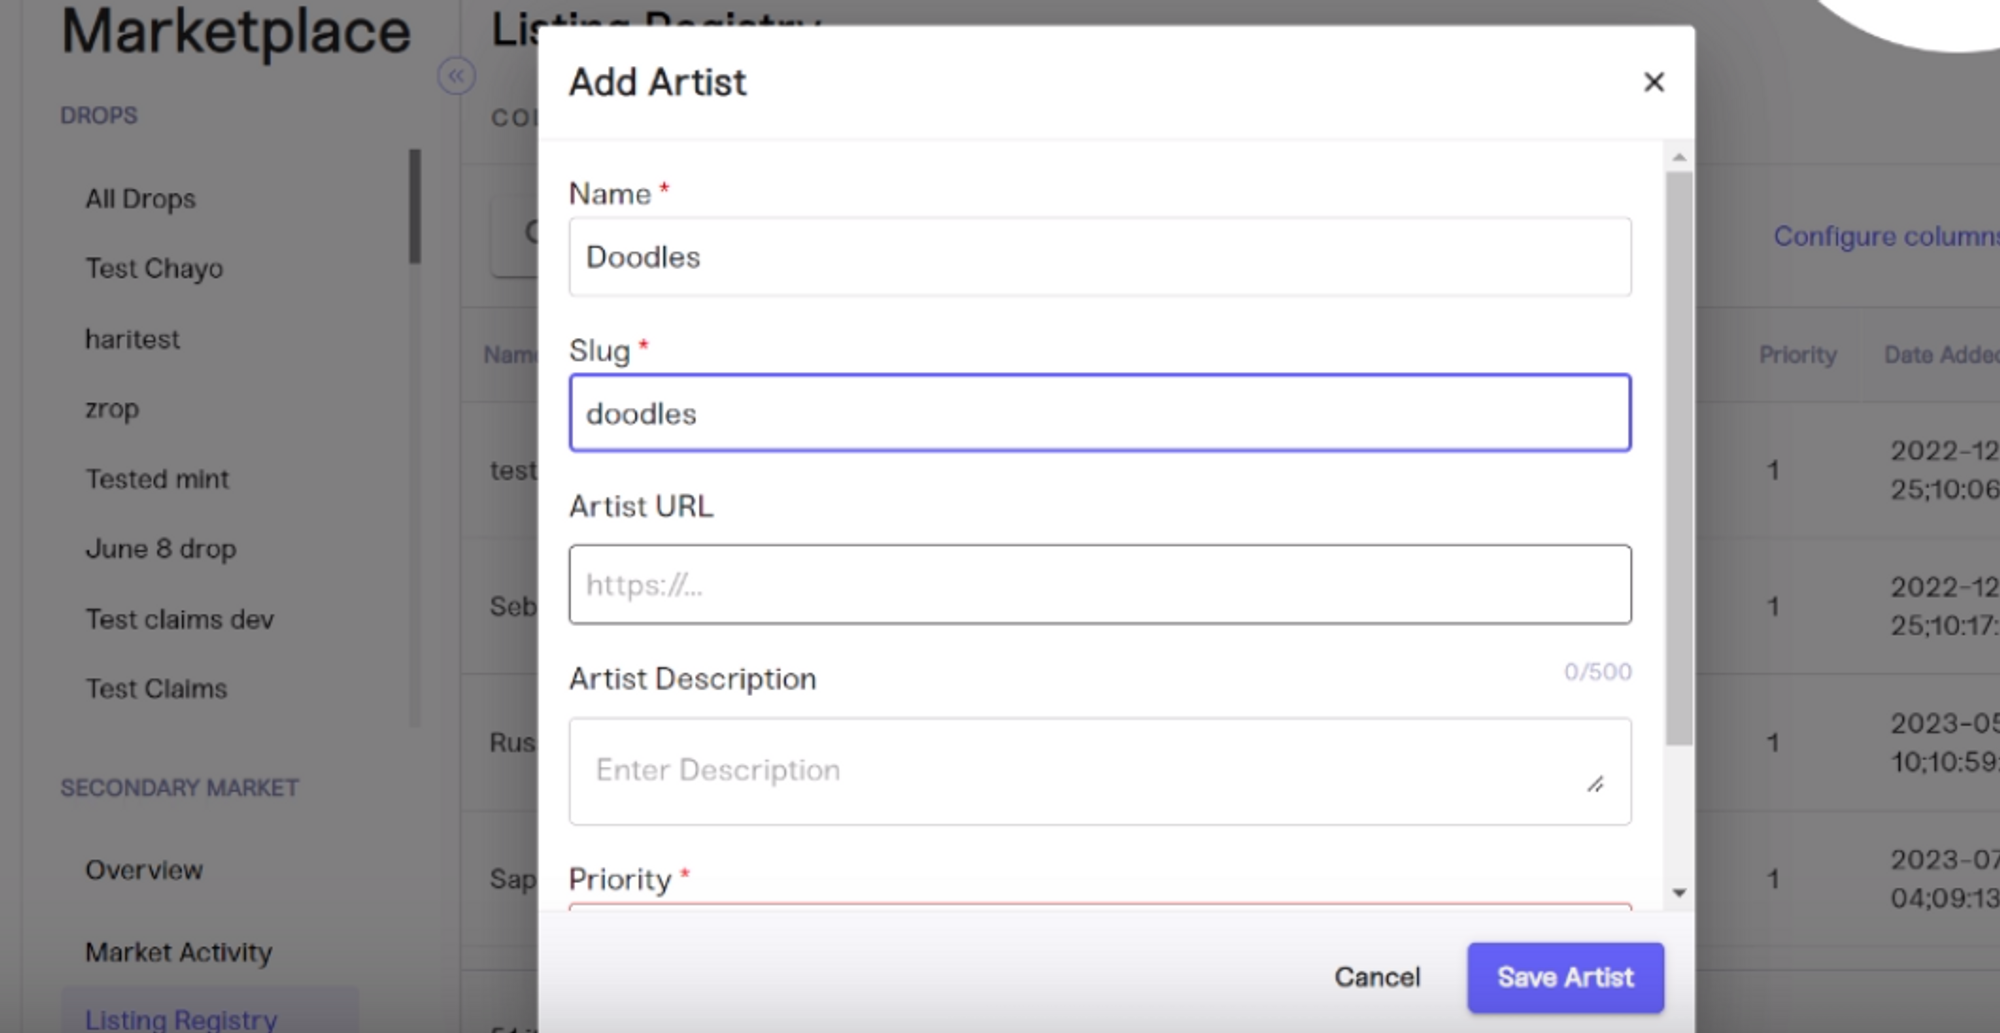Click the Configure columns link

point(1884,237)
